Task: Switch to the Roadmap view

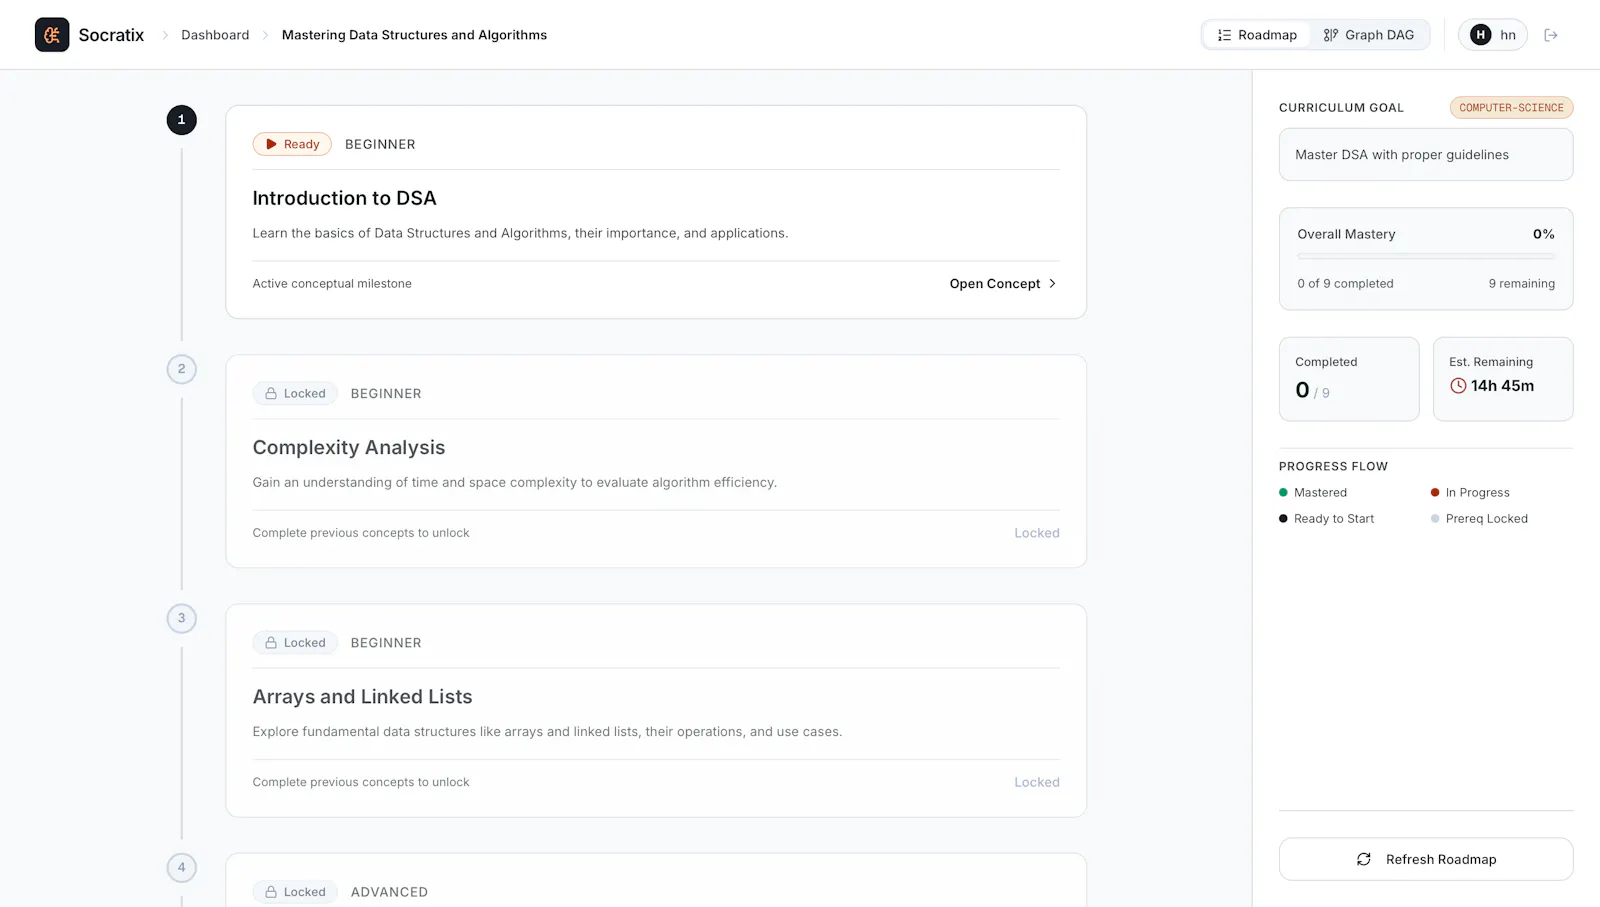Action: [1257, 35]
